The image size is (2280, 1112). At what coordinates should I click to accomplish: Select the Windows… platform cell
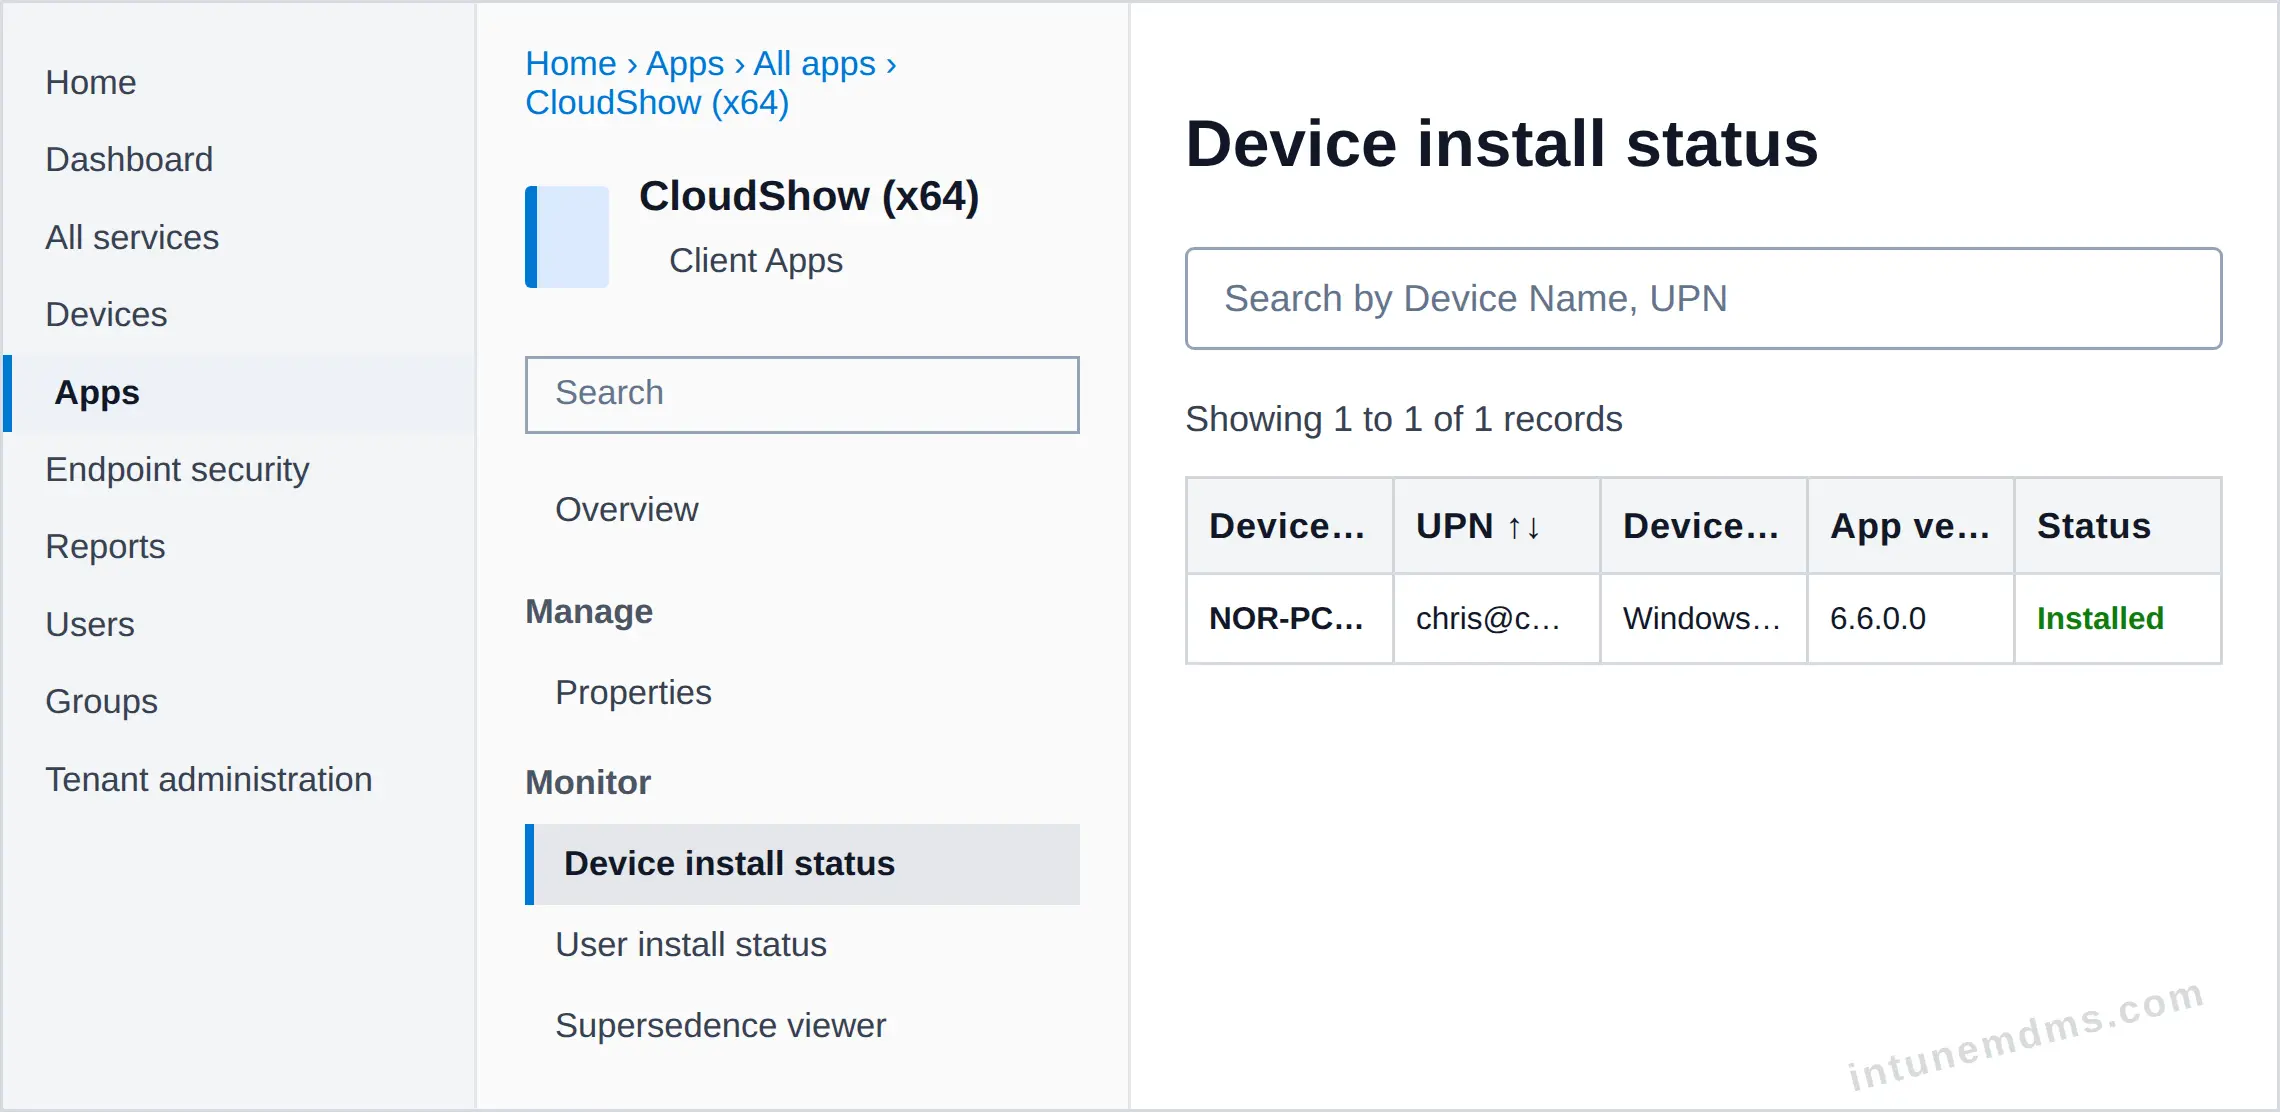[x=1703, y=618]
